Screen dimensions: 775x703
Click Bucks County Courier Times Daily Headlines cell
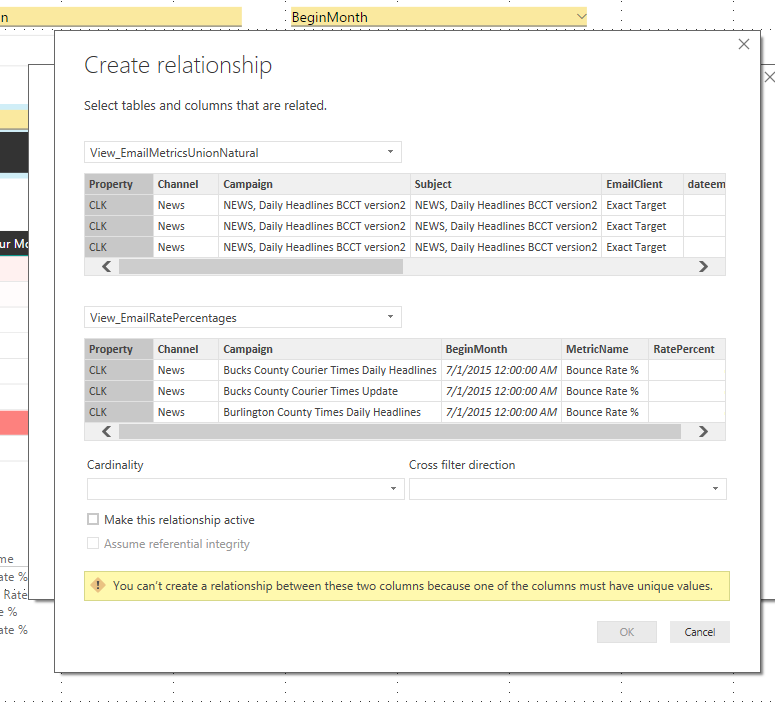(x=330, y=370)
